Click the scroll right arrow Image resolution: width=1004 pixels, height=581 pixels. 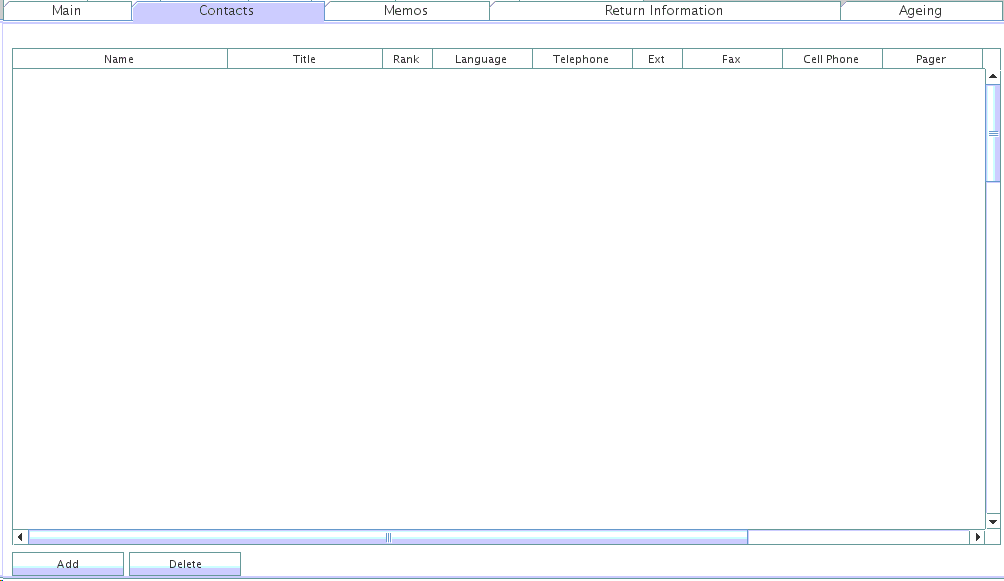[977, 537]
